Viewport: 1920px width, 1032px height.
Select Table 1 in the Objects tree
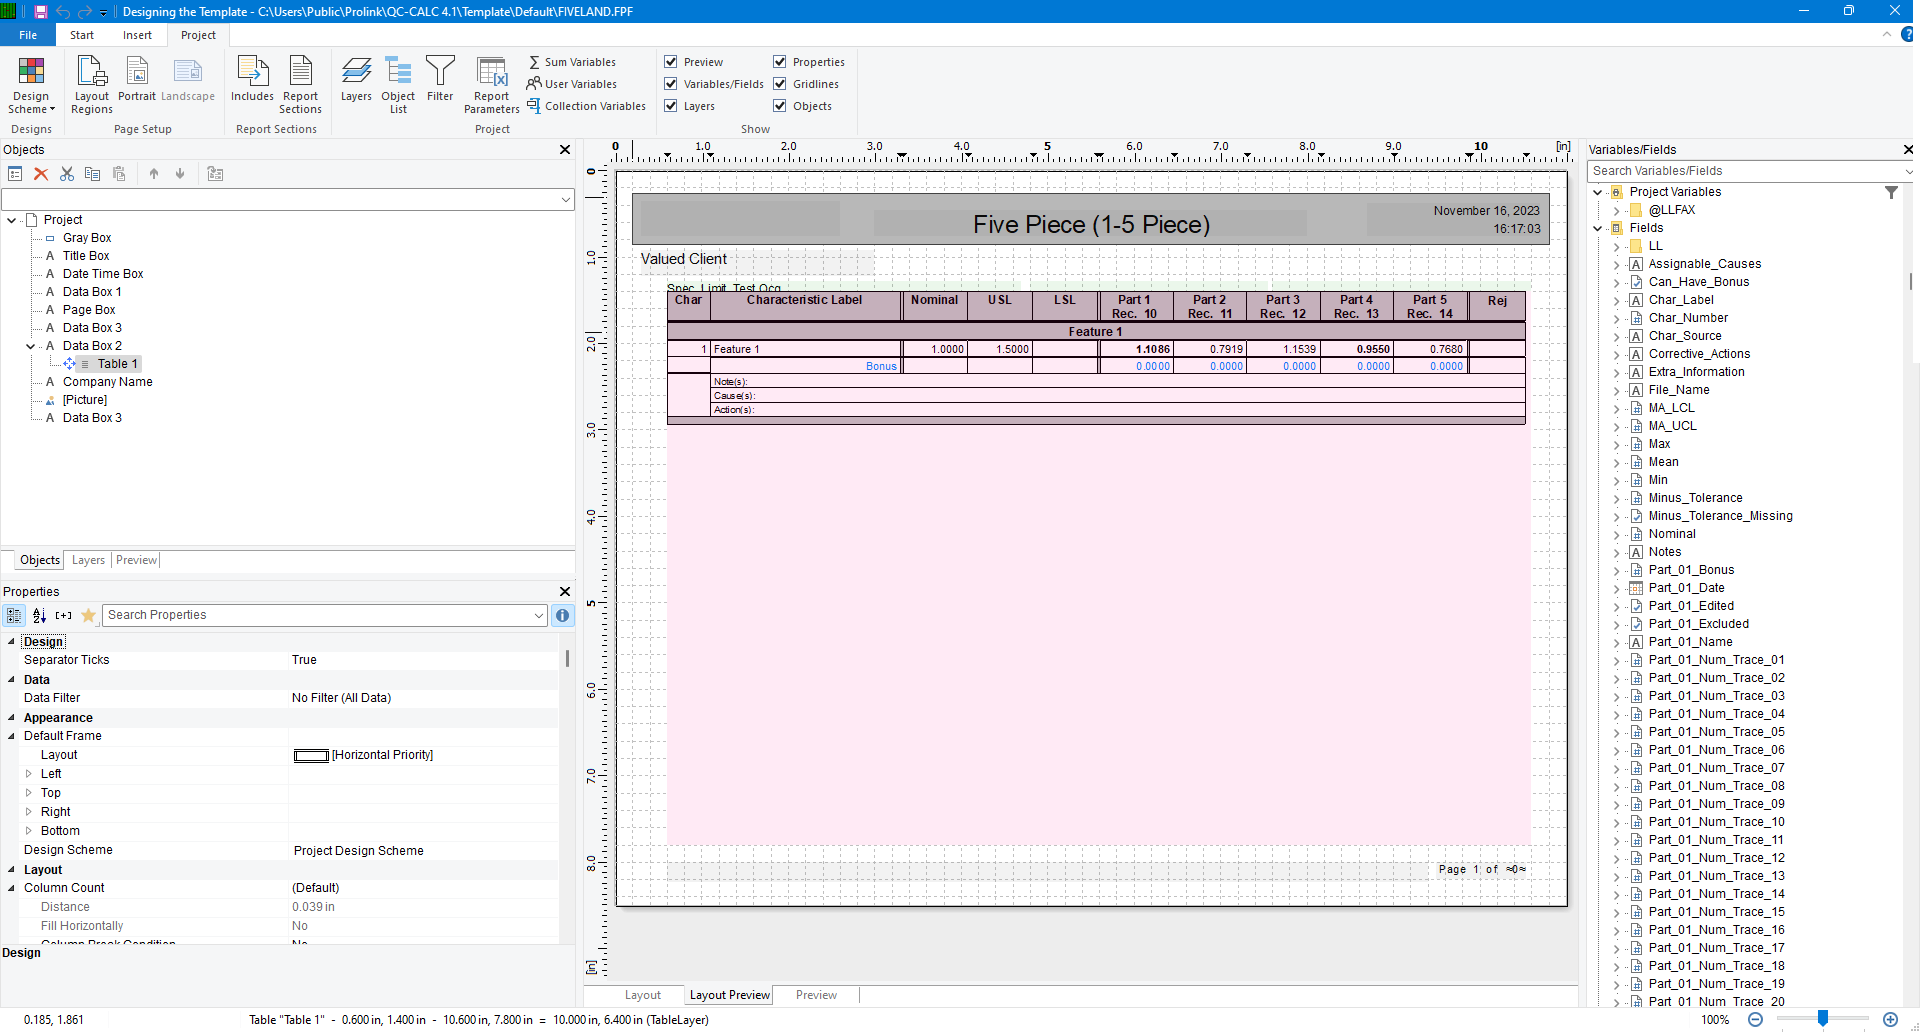[x=116, y=363]
